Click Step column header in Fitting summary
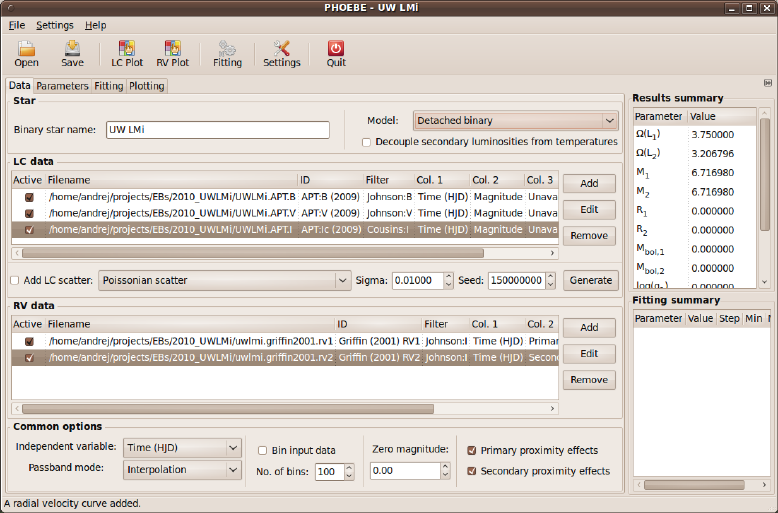The width and height of the screenshot is (778, 513). pos(729,319)
